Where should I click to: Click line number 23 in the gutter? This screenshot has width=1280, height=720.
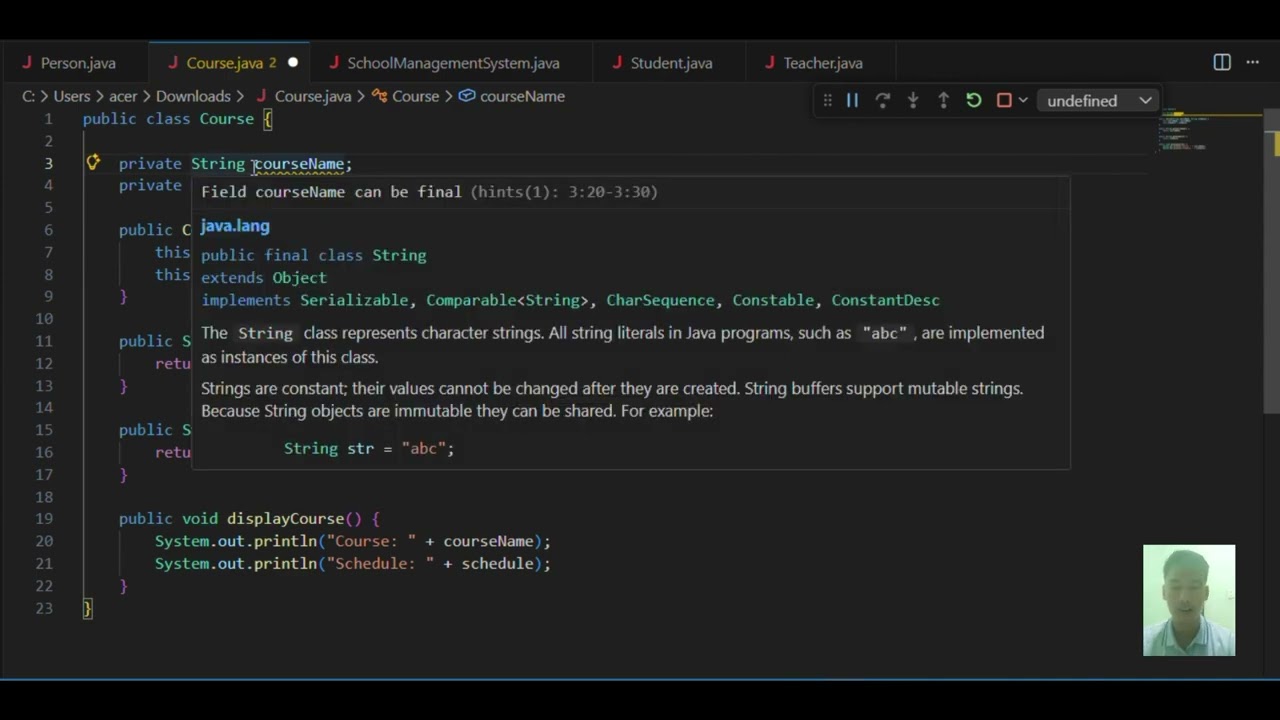(x=43, y=608)
